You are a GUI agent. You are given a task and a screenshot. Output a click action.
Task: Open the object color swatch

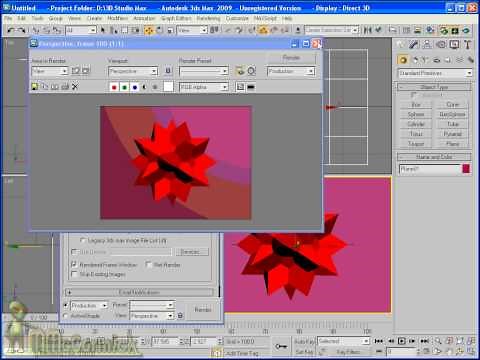tap(466, 169)
